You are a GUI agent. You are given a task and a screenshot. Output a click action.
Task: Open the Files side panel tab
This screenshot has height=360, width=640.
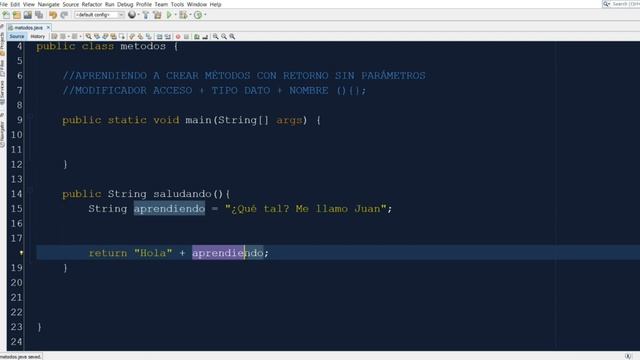pyautogui.click(x=2, y=67)
